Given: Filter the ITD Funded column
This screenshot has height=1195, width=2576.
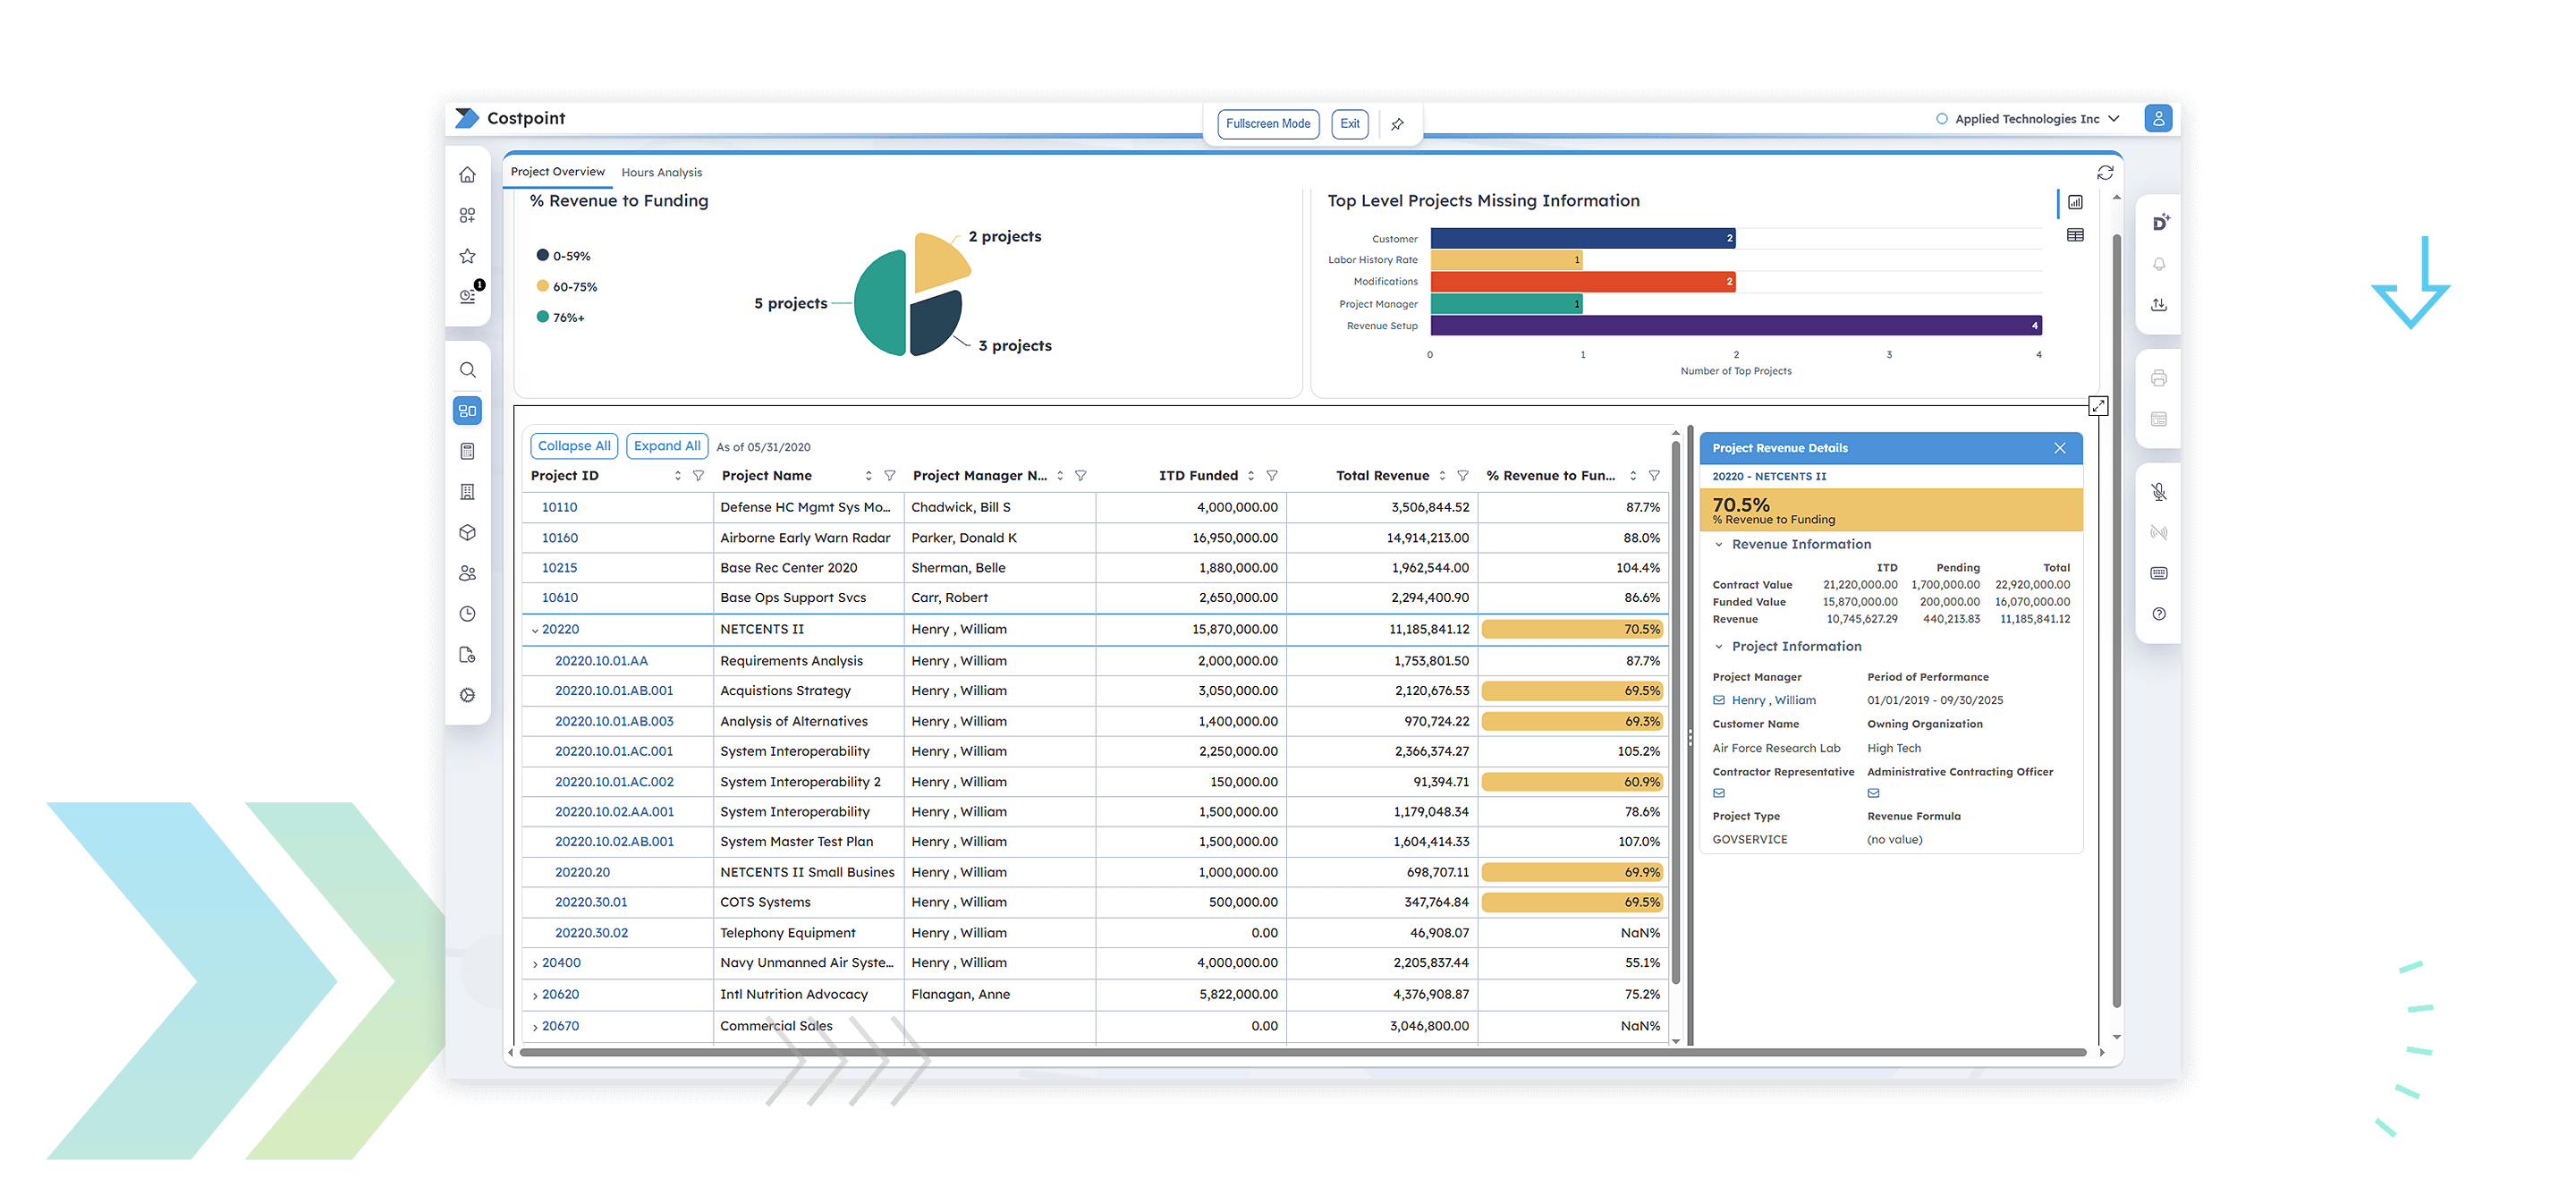Looking at the screenshot, I should coord(1271,476).
